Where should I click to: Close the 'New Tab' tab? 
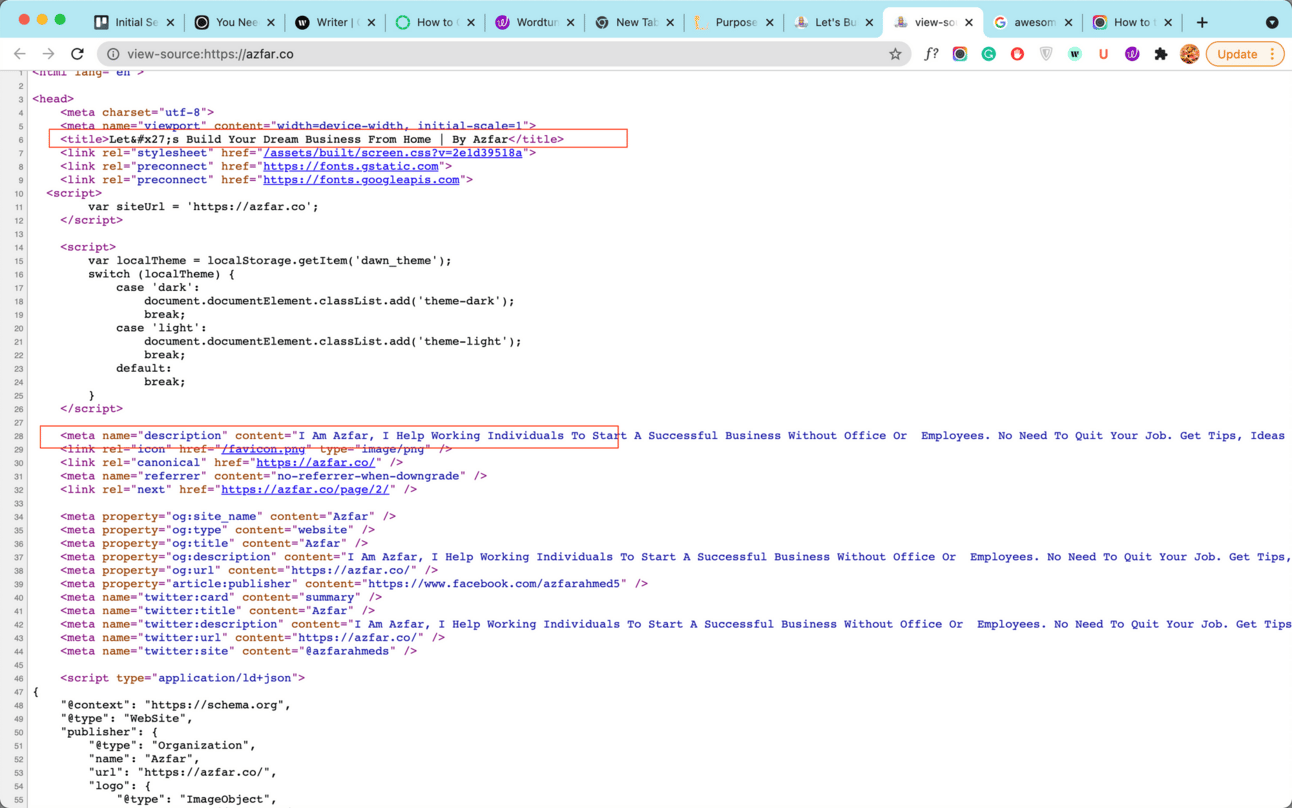coord(670,22)
